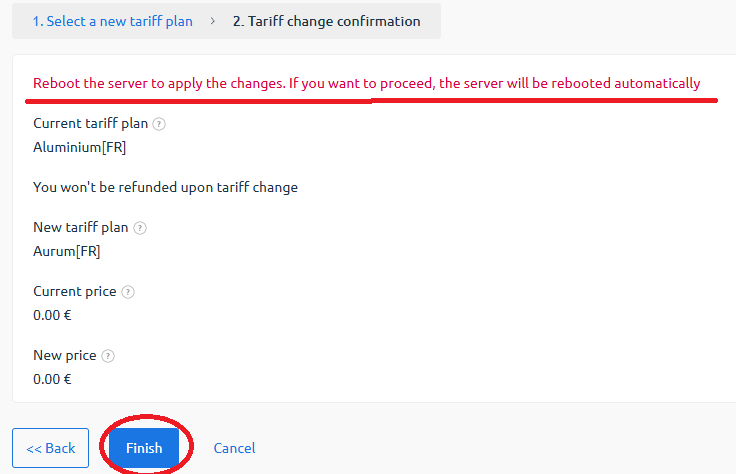
Task: Click the Current tariff plan label
Action: [91, 123]
